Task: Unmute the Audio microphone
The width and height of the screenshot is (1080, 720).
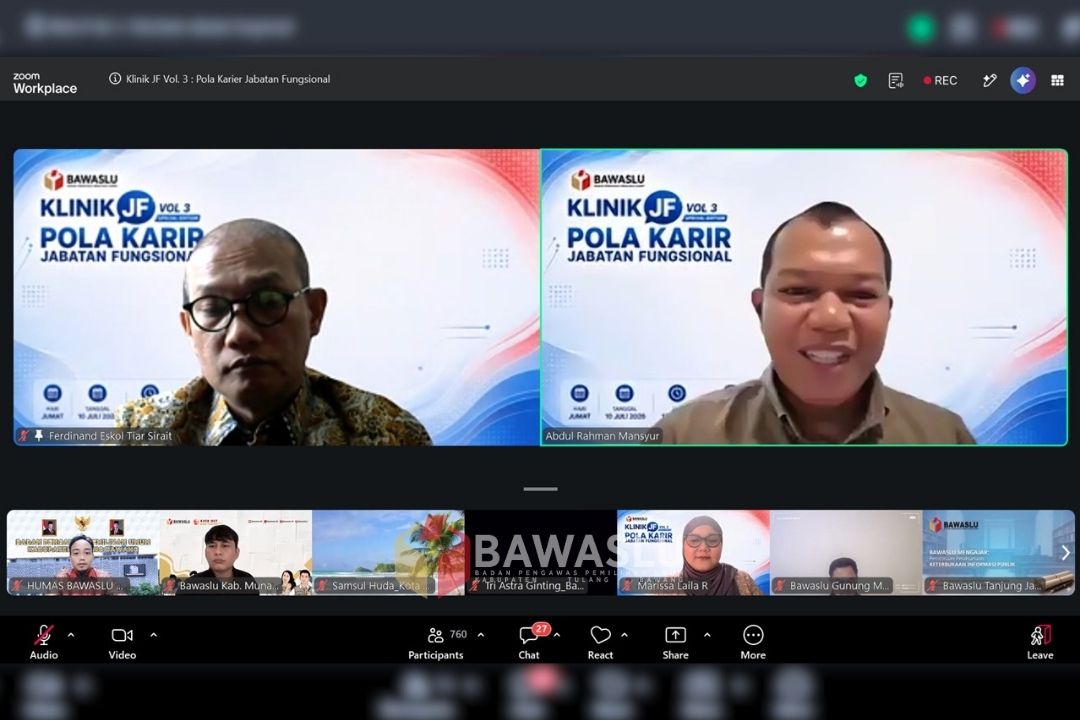Action: point(43,635)
